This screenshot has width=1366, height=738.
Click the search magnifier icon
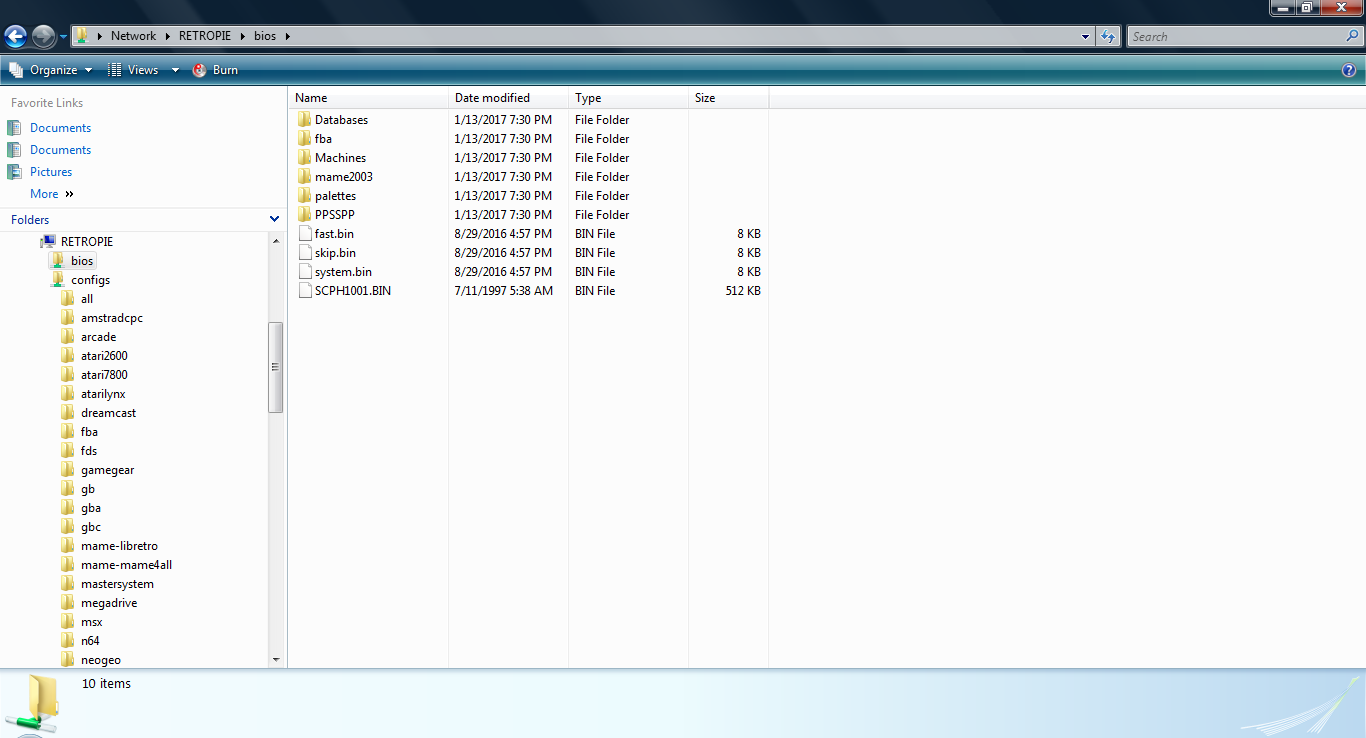(1352, 36)
